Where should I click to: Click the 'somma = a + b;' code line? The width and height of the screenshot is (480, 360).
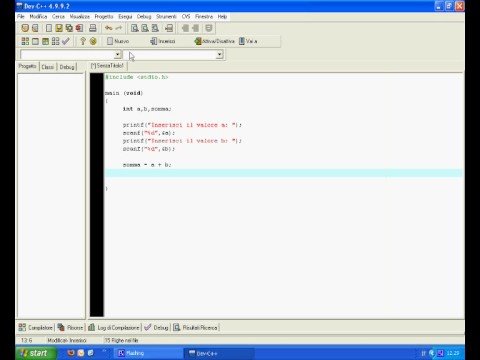click(147, 165)
